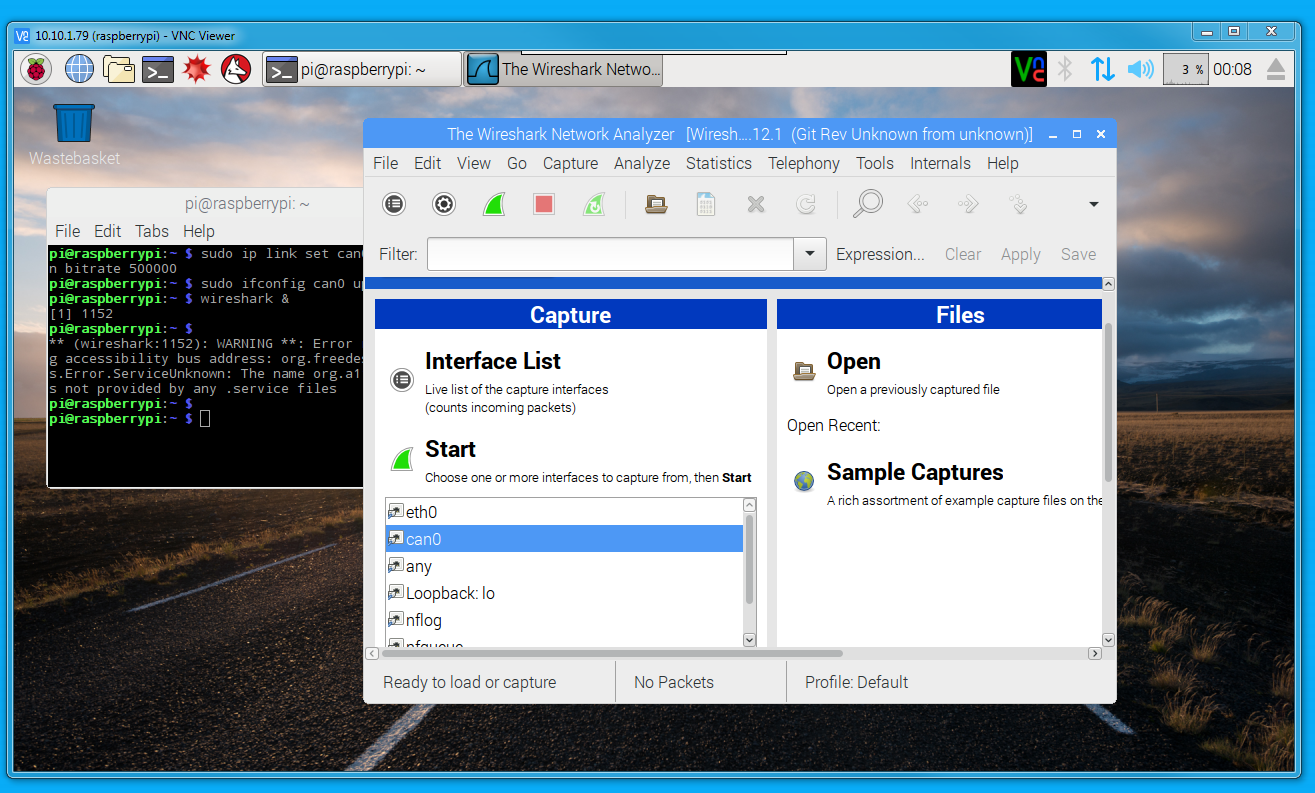Open the Mathematica red spiky icon
The height and width of the screenshot is (793, 1315).
pos(197,69)
